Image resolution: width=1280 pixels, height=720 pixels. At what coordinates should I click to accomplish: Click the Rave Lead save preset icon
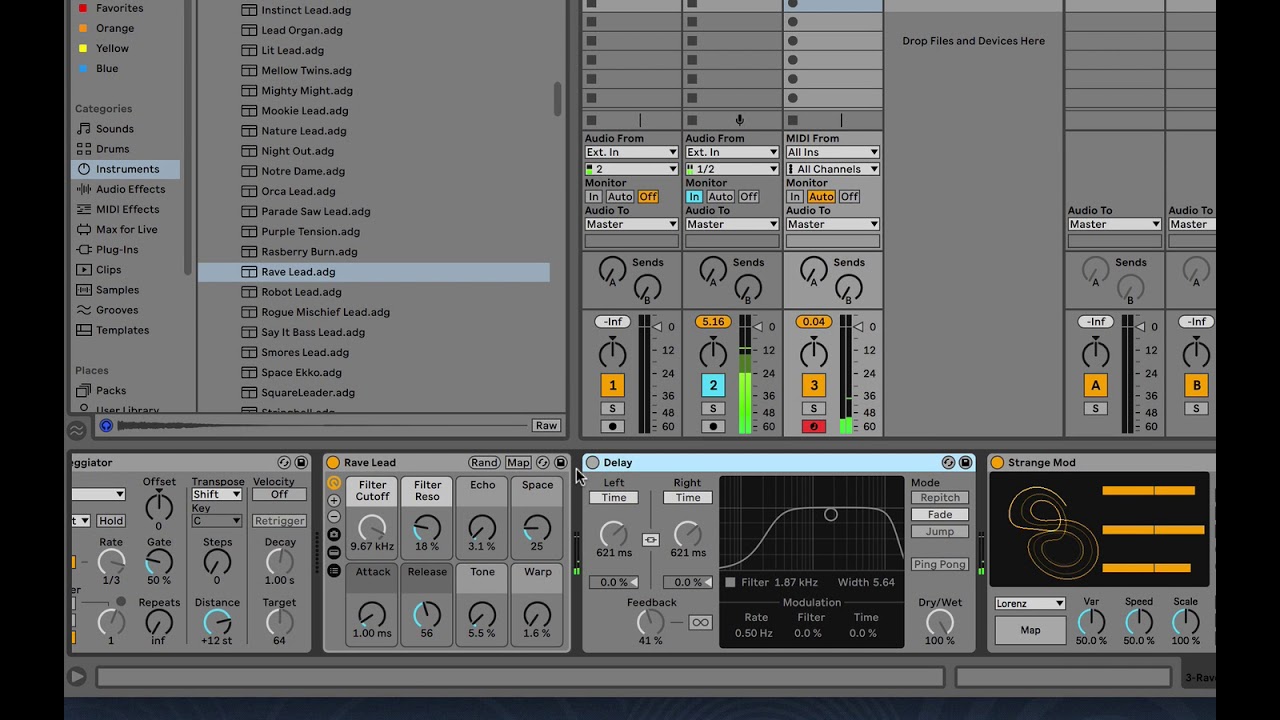coord(560,463)
